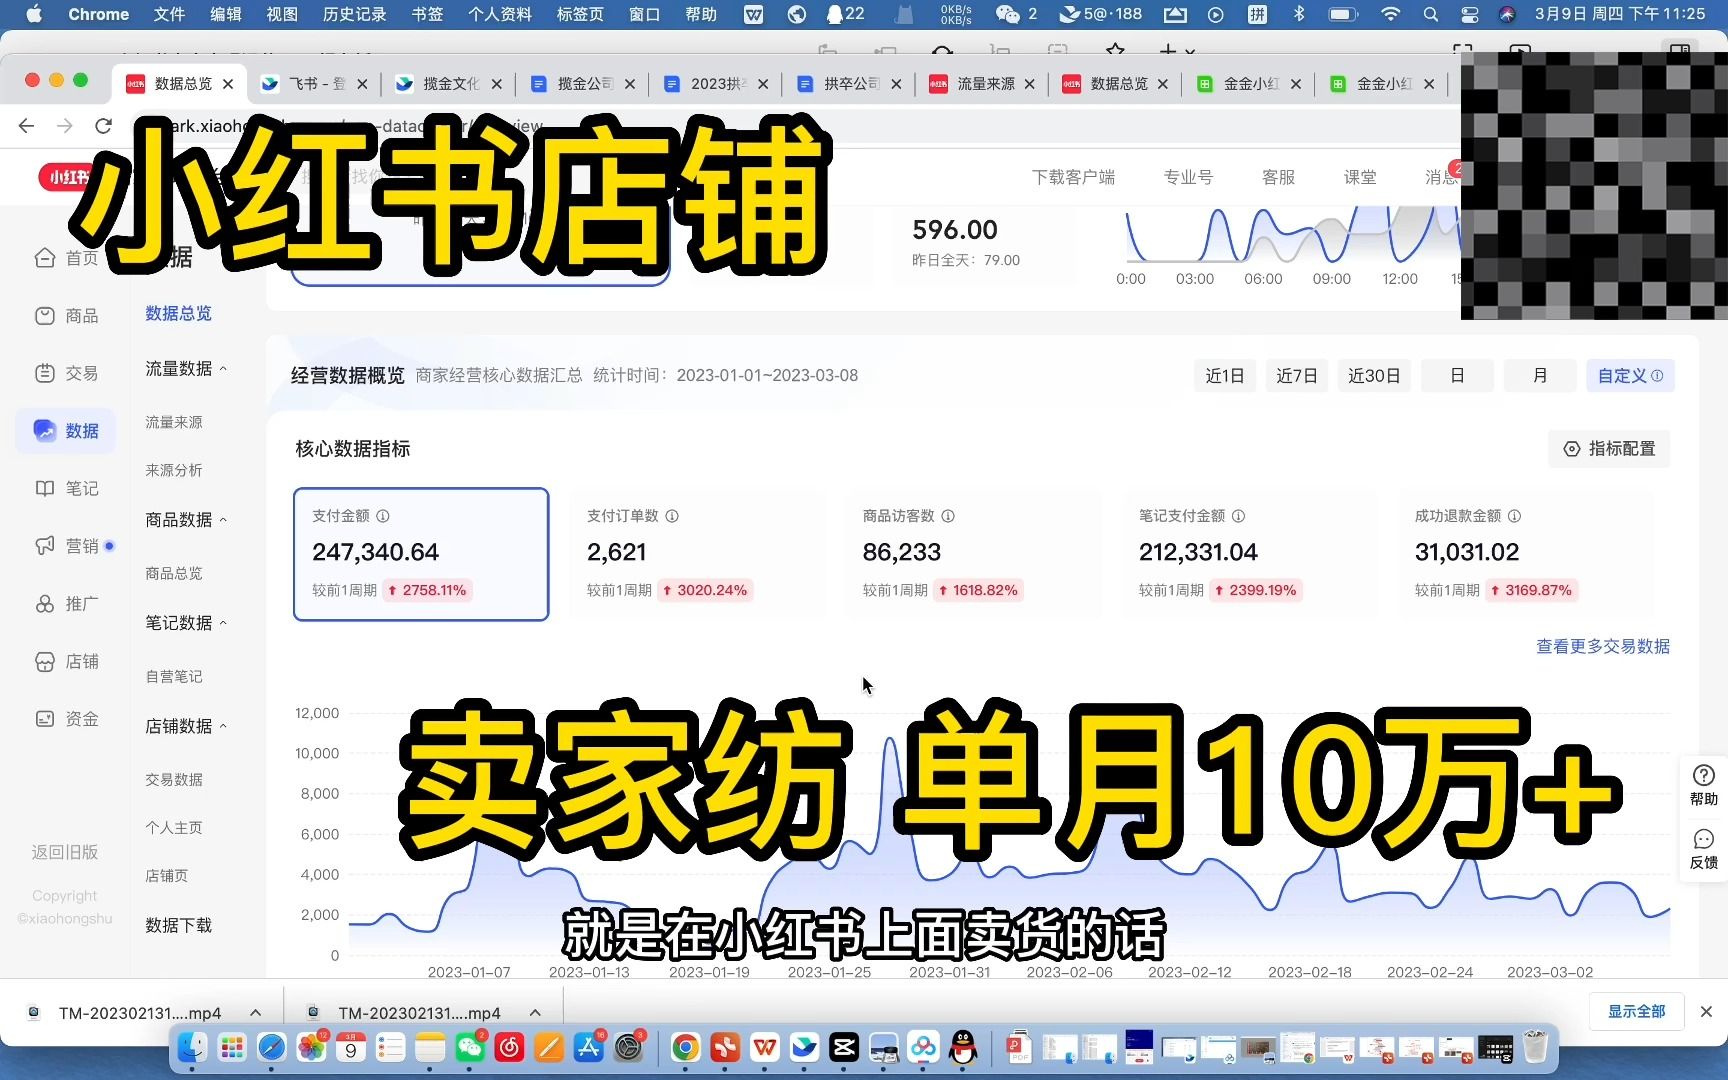Open the 流量来源 sidebar submenu
The image size is (1728, 1080).
174,422
